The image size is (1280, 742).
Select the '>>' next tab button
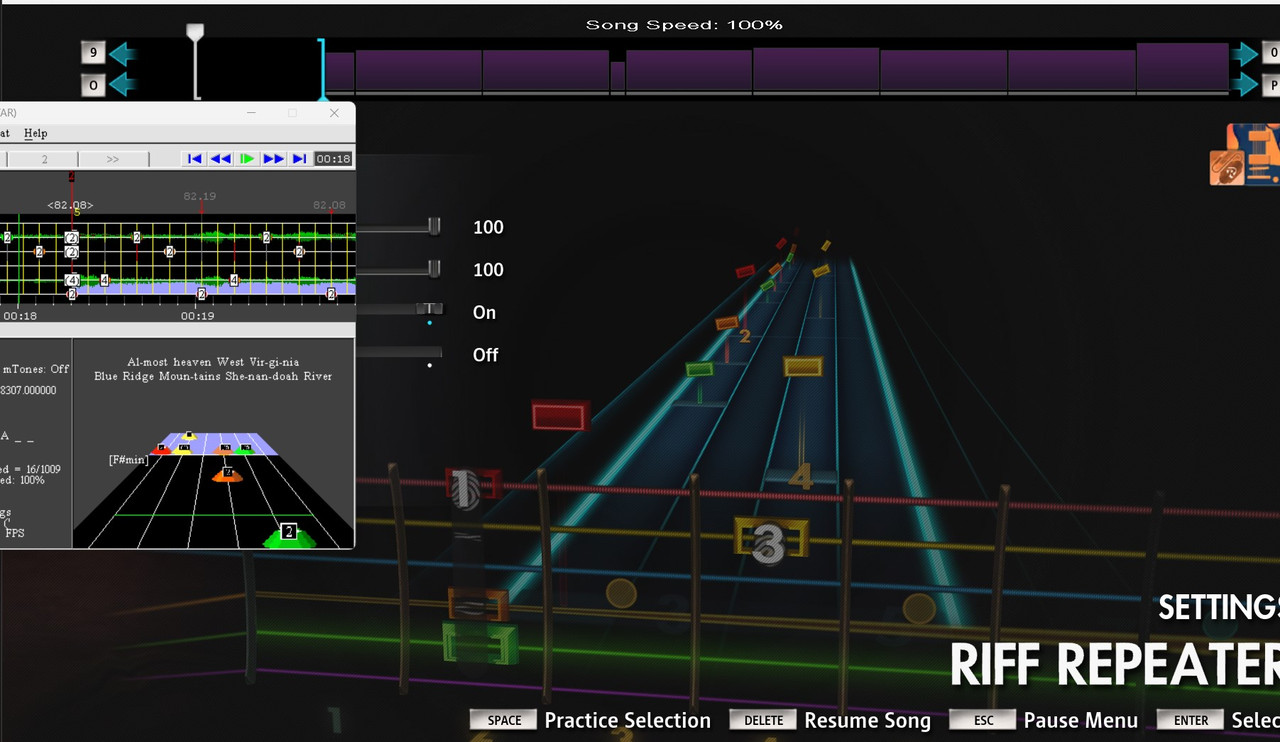click(113, 159)
